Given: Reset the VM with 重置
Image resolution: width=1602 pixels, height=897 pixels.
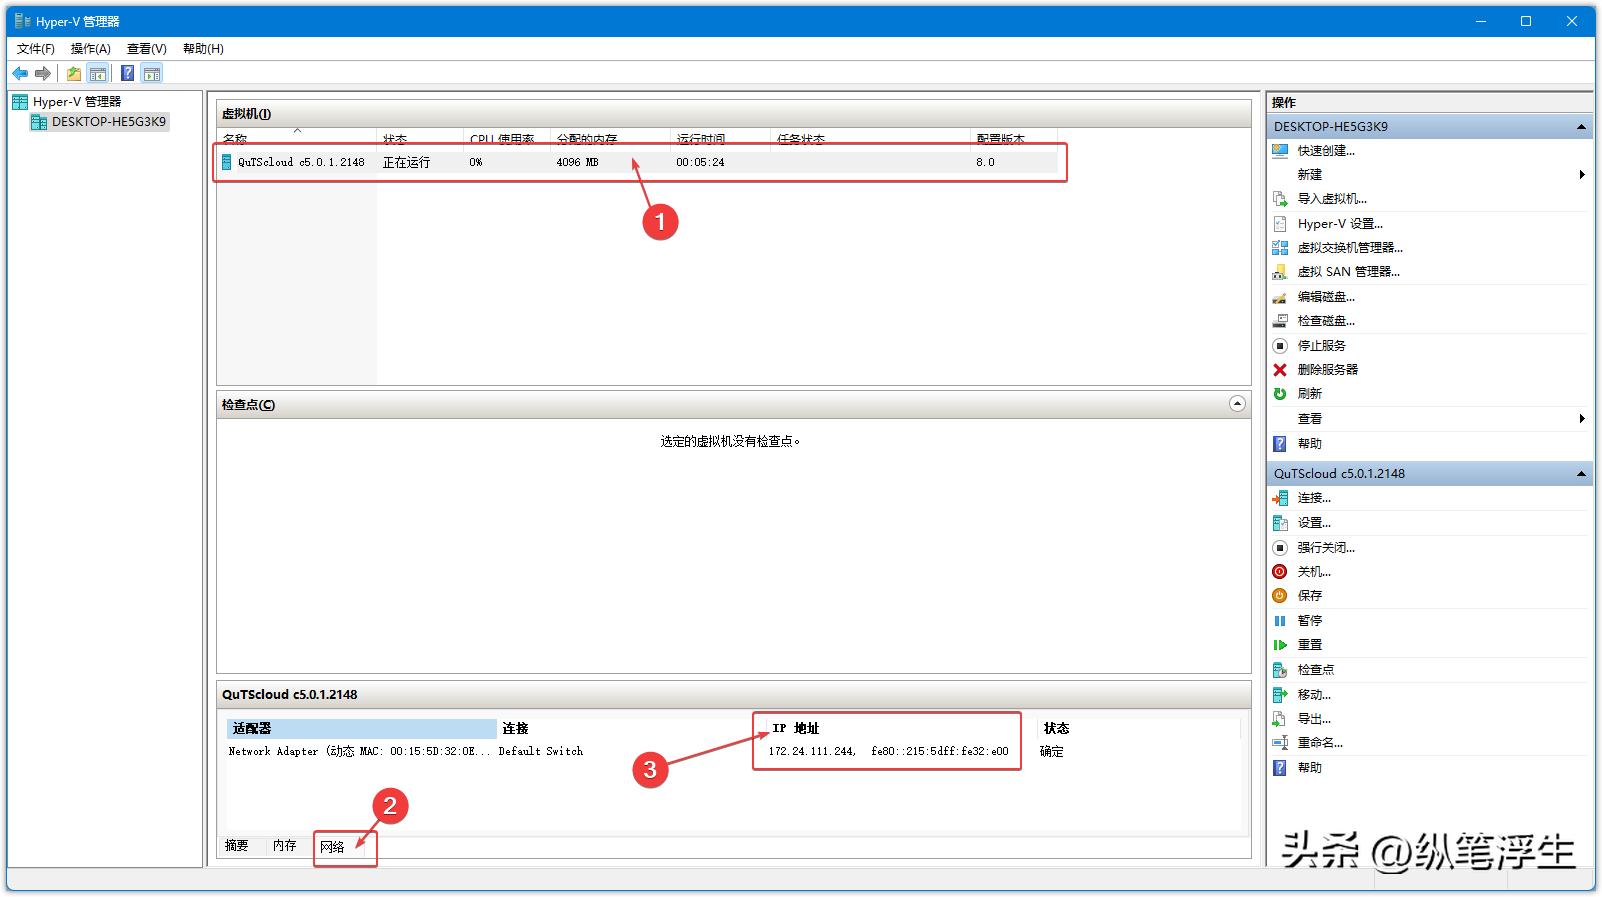Looking at the screenshot, I should (x=1309, y=645).
